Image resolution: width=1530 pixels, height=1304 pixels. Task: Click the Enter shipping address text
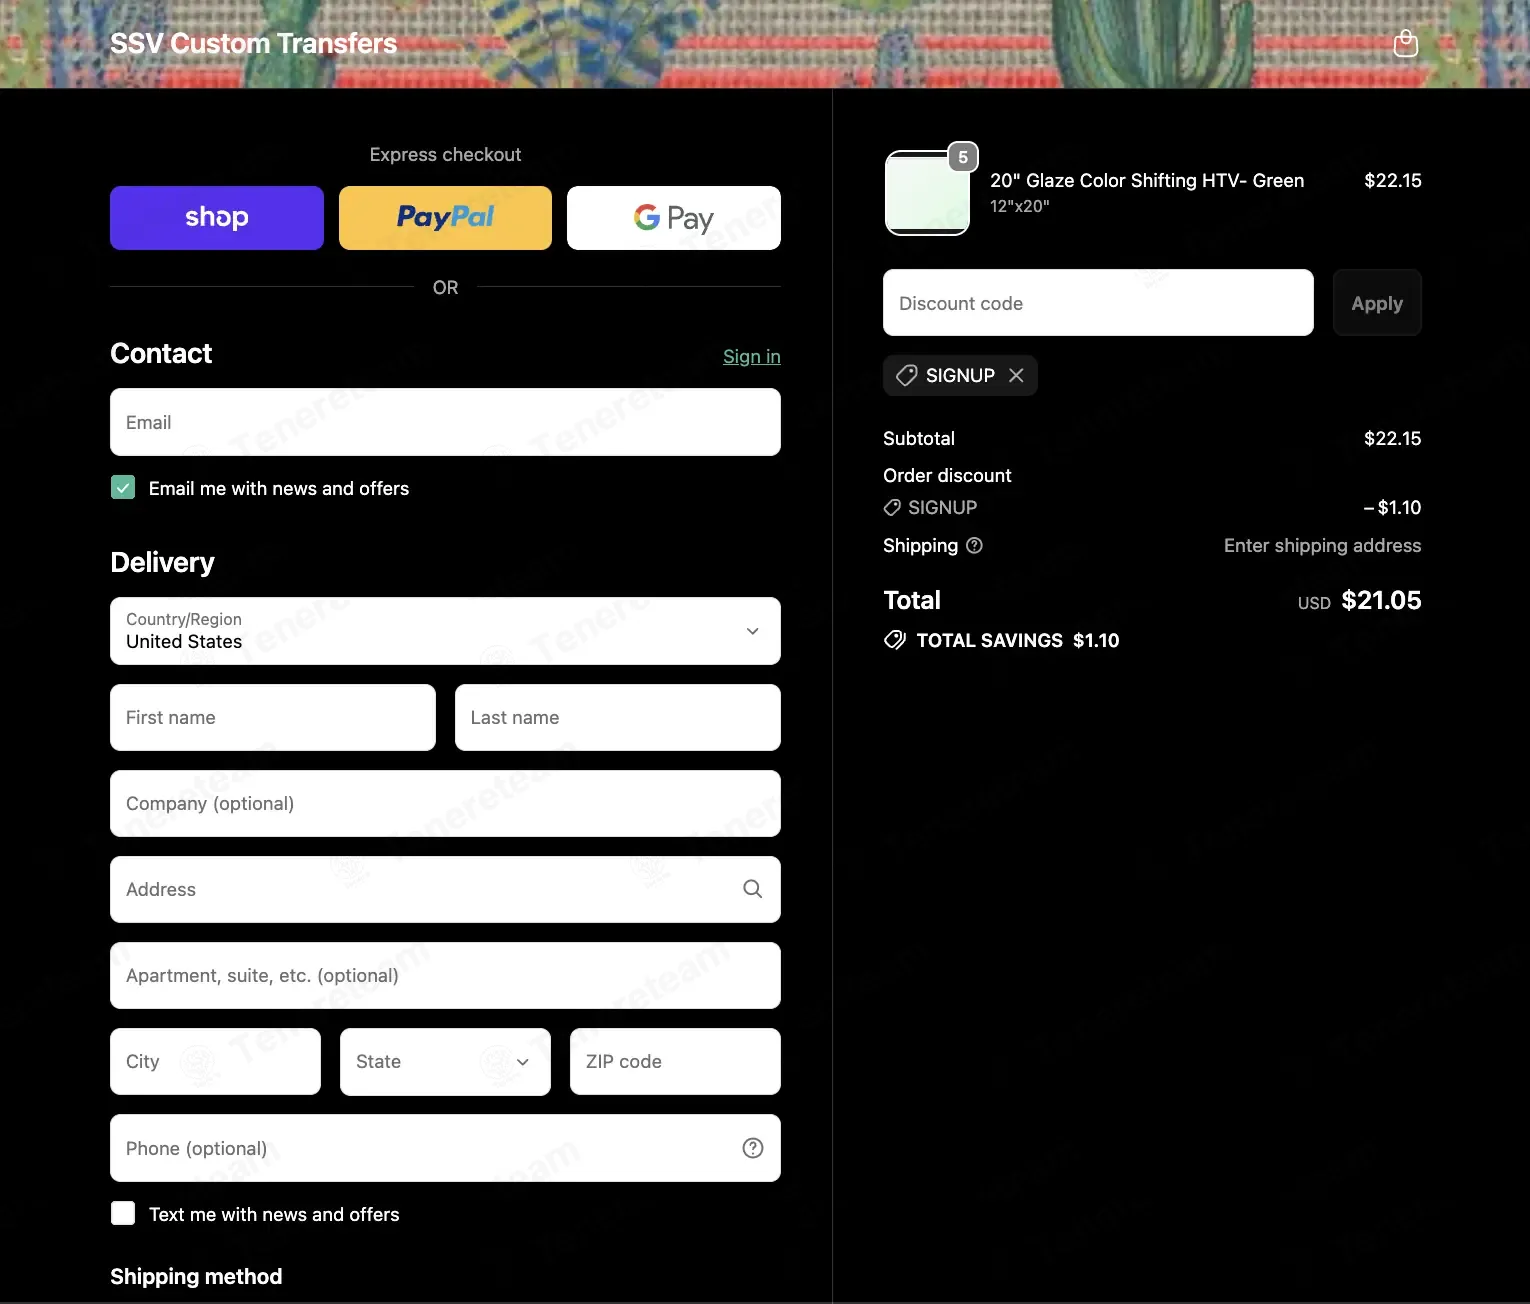click(x=1322, y=545)
